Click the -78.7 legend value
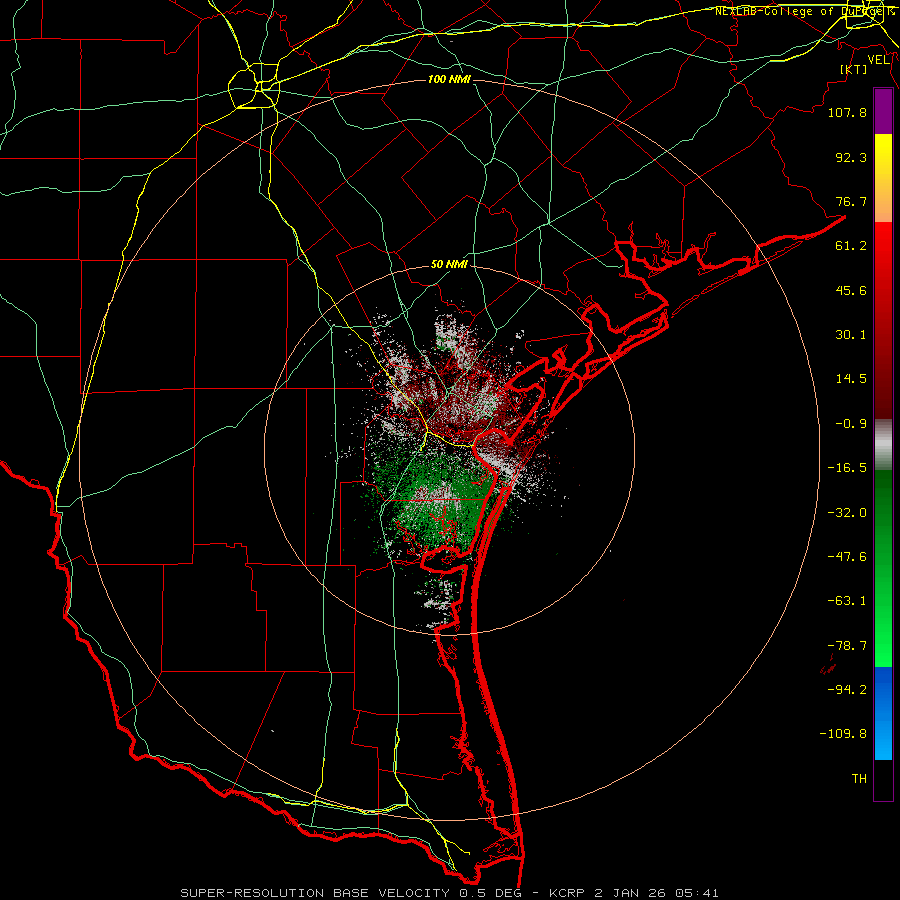 tap(847, 646)
